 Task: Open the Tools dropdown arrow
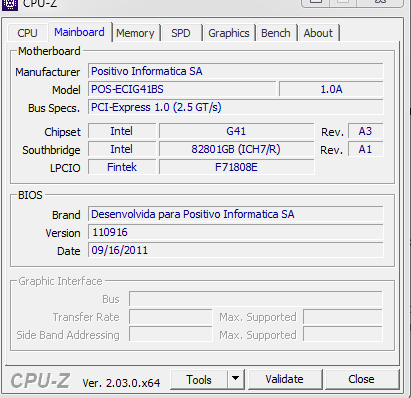coord(236,379)
